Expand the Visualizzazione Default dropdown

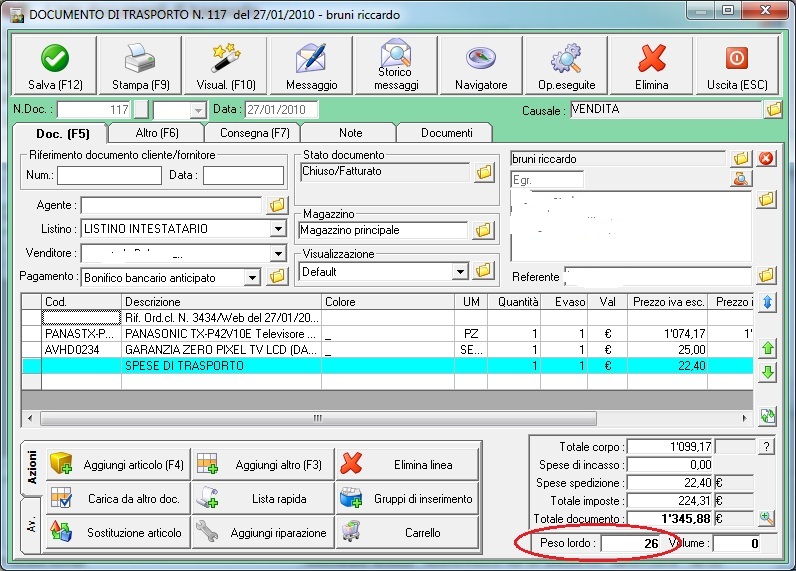(x=459, y=272)
